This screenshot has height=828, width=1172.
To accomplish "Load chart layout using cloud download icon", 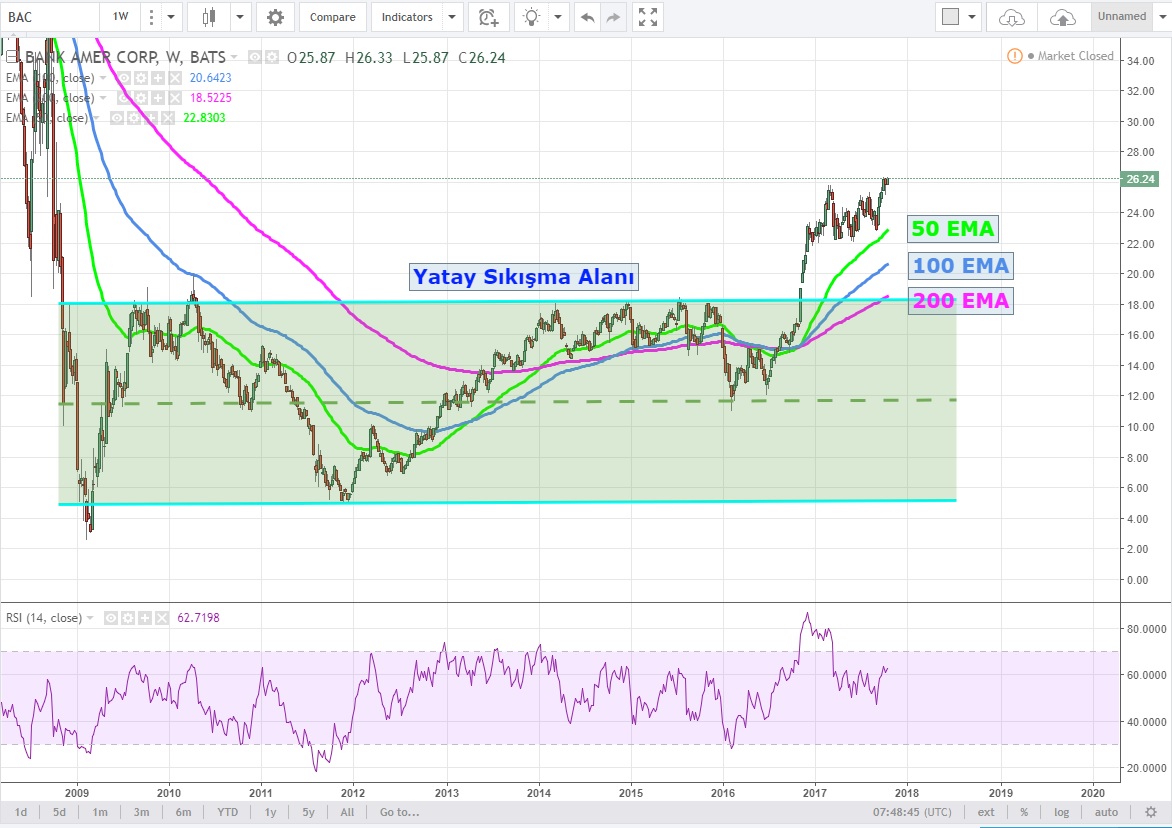I will [1012, 17].
